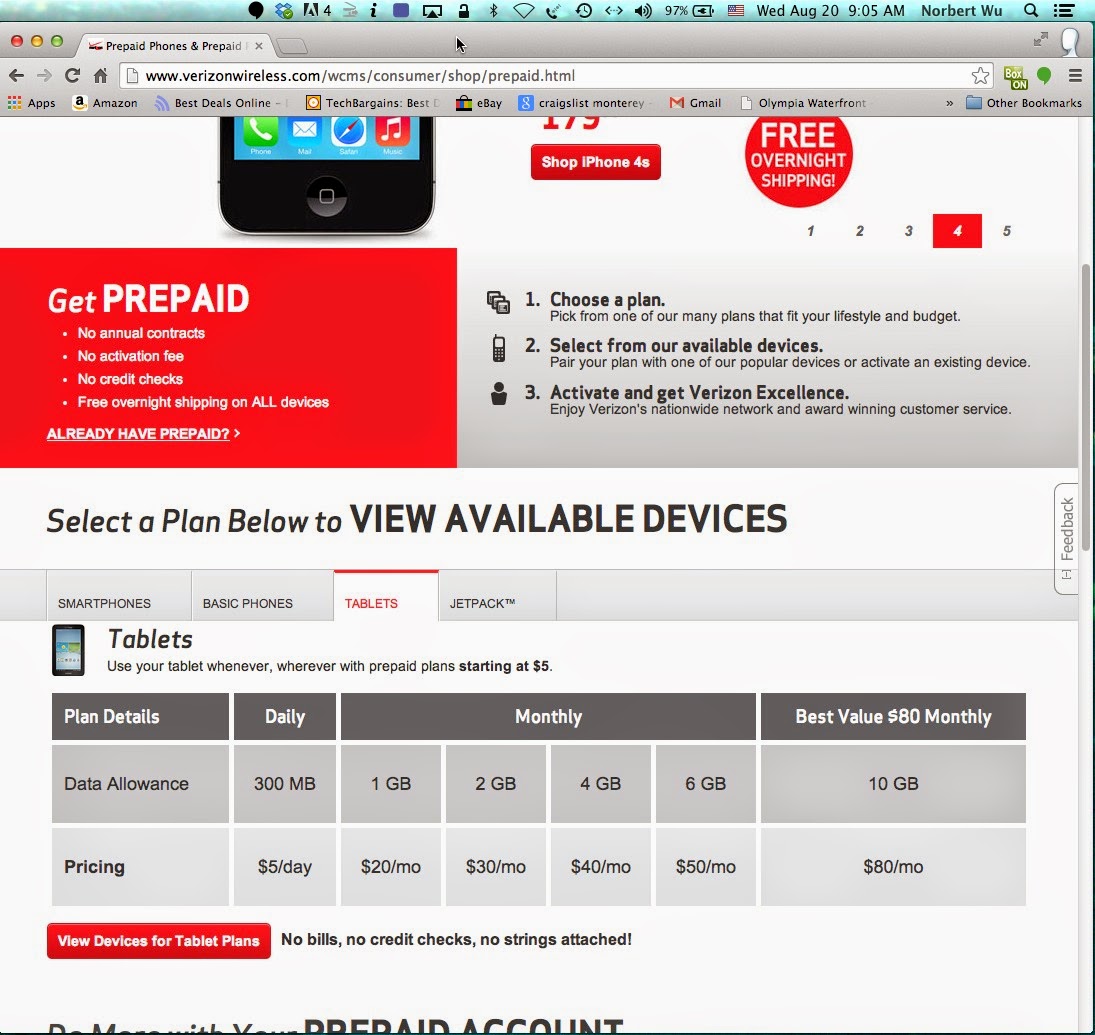1095x1035 pixels.
Task: Click the Time Machine clock icon
Action: (584, 10)
